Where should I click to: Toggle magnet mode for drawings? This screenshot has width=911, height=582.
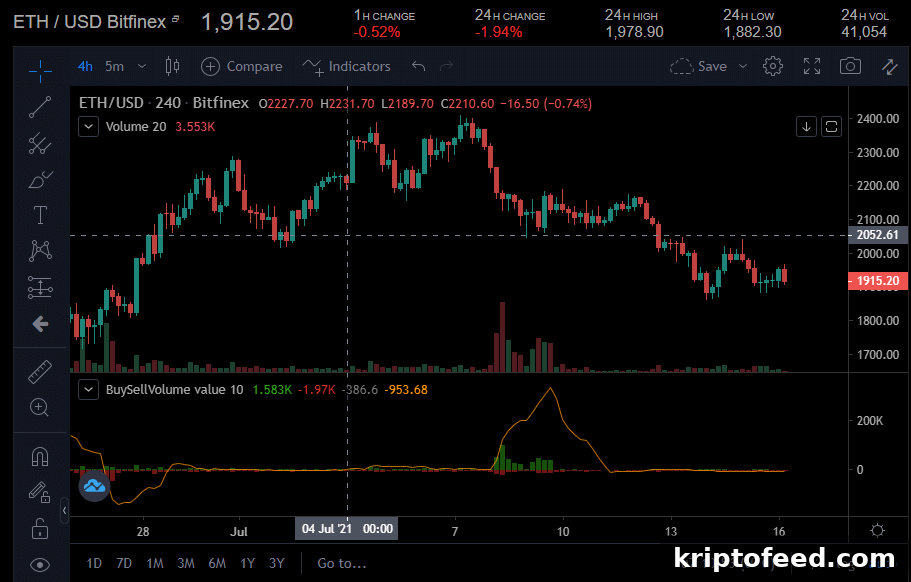click(40, 457)
